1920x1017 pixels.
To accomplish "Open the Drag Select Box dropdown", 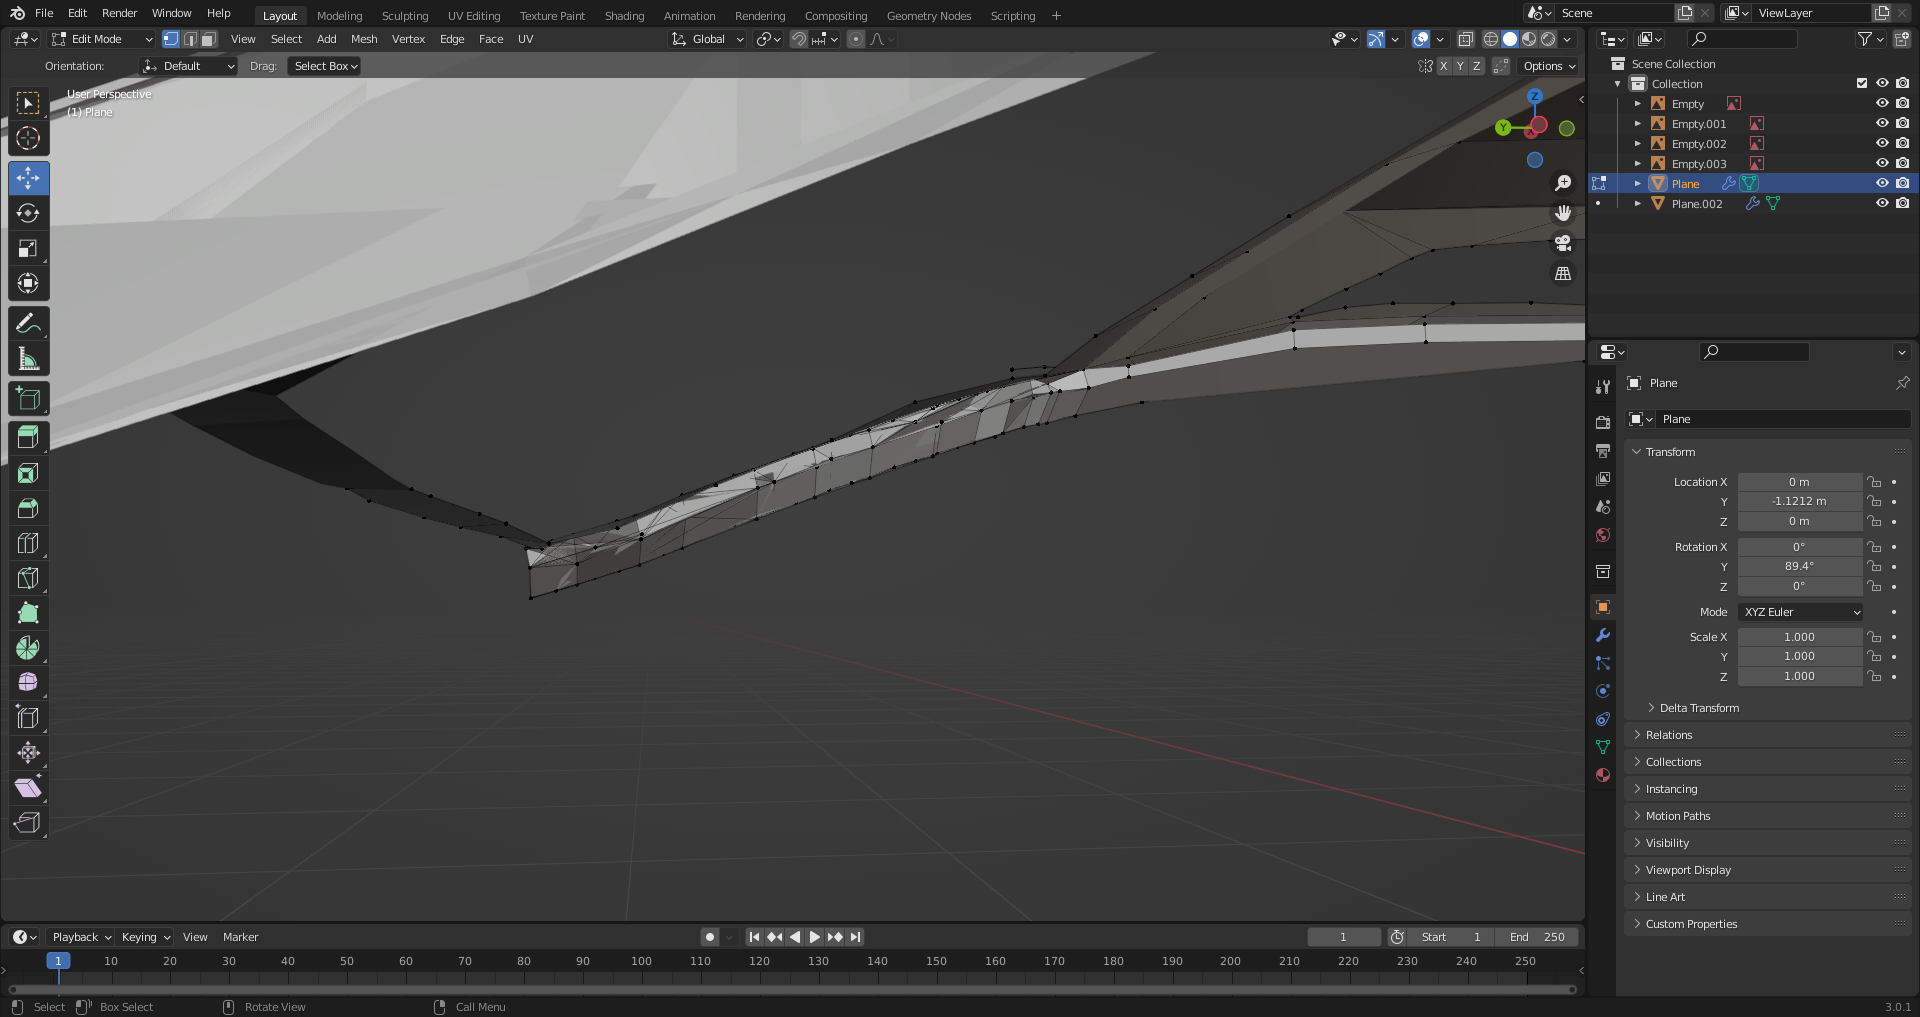I will (x=325, y=66).
